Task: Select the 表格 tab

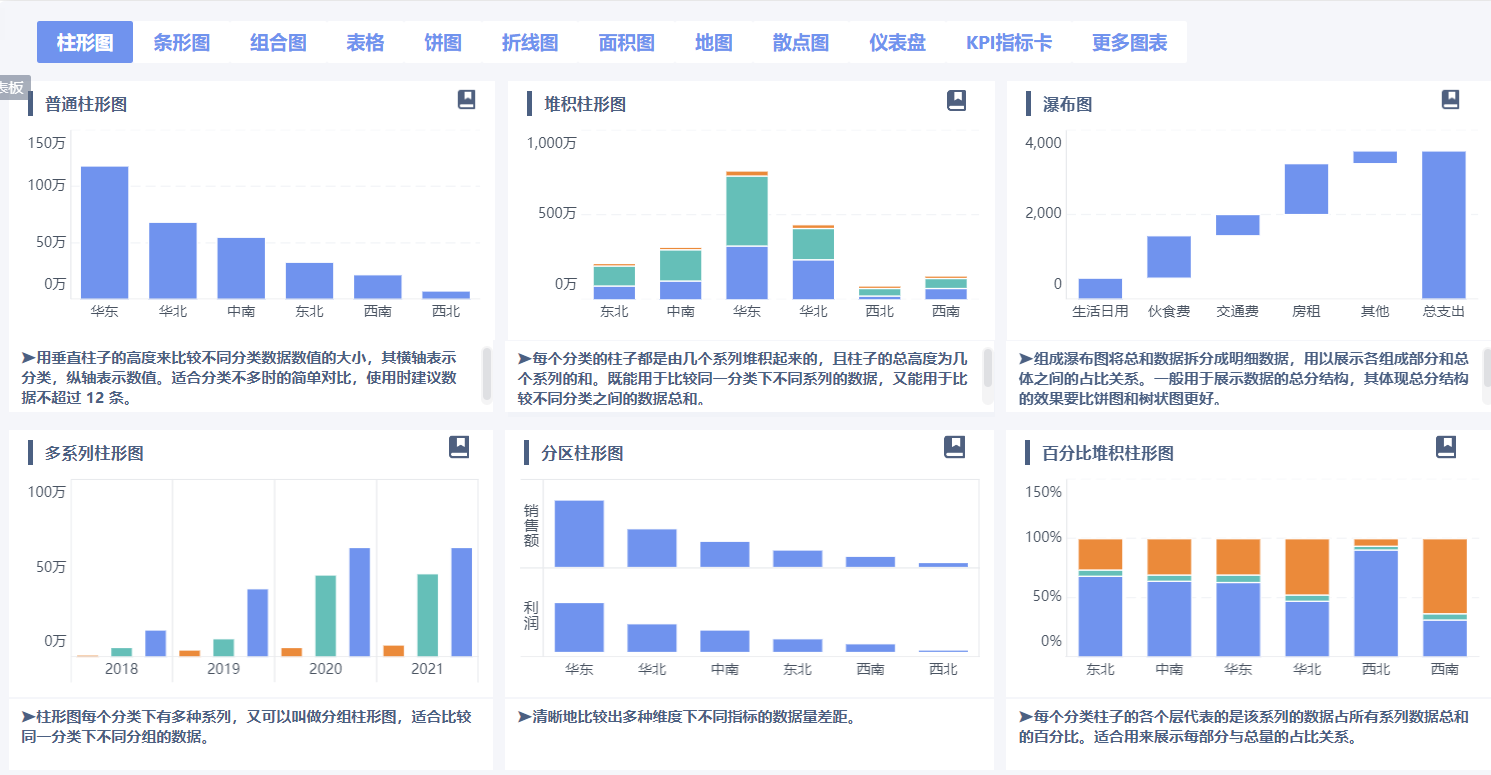Action: pos(364,43)
